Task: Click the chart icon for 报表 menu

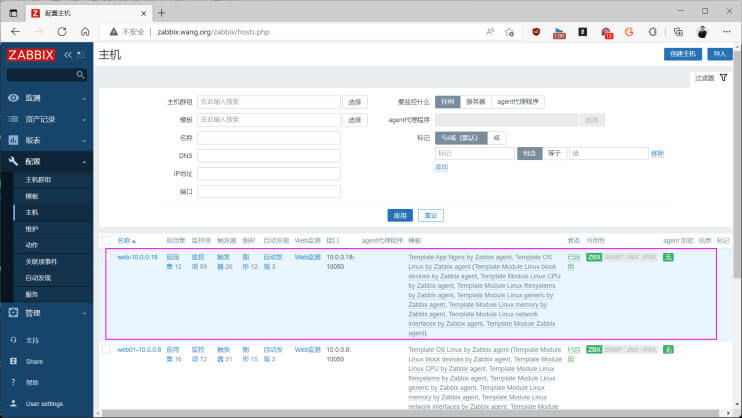Action: tap(13, 140)
